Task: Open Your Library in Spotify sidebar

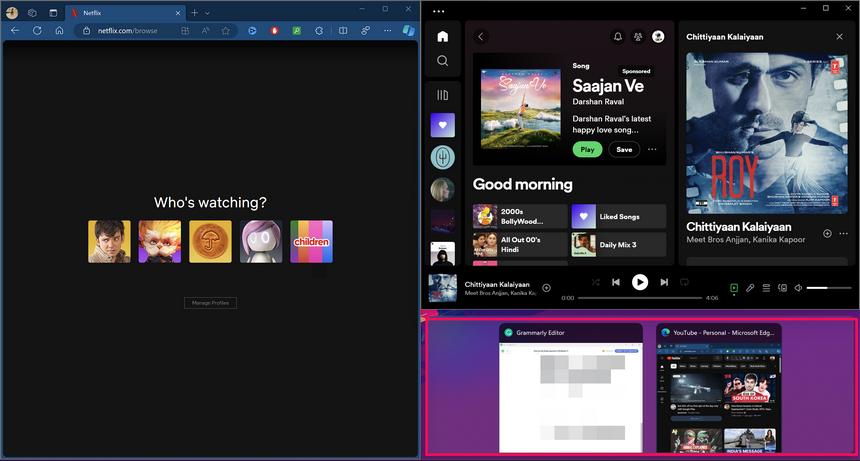Action: tap(442, 95)
